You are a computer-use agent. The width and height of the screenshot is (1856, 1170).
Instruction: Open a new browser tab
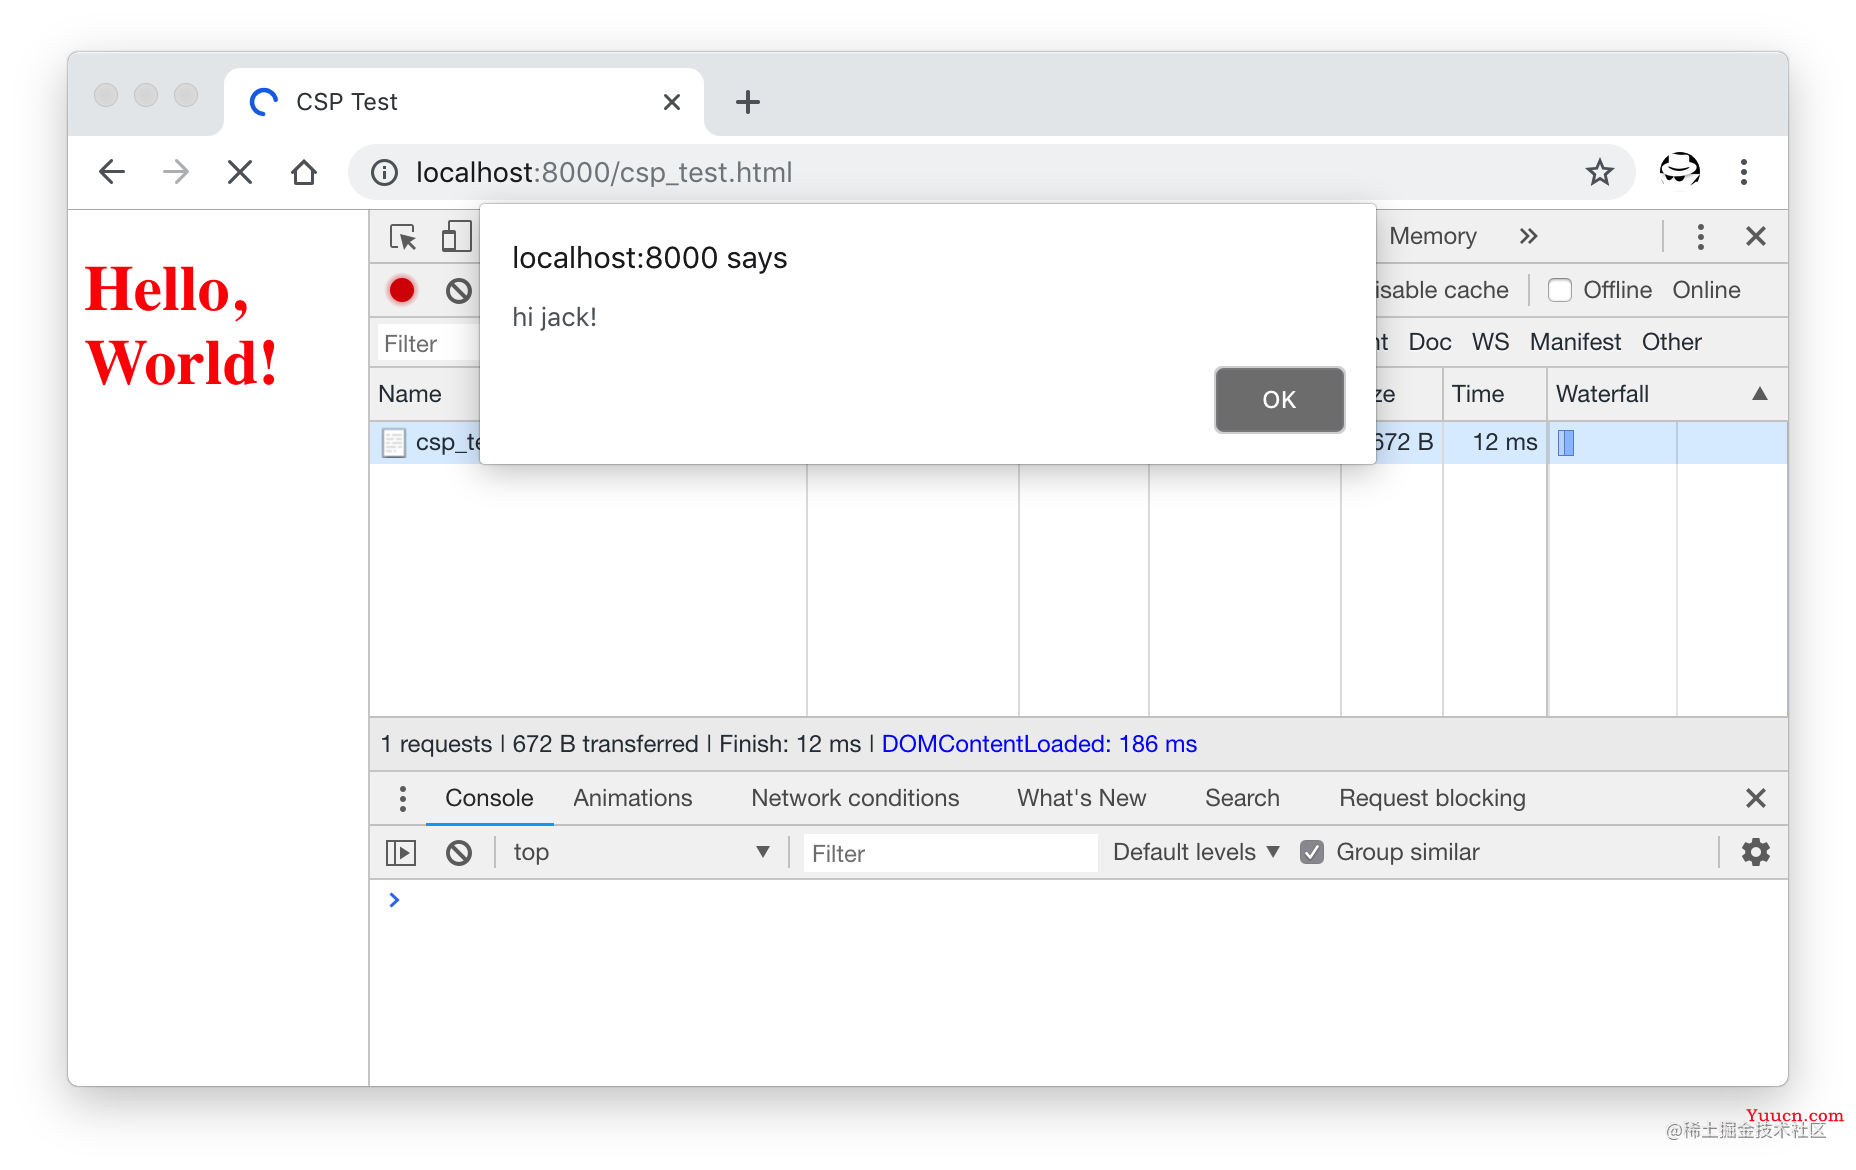pyautogui.click(x=748, y=102)
